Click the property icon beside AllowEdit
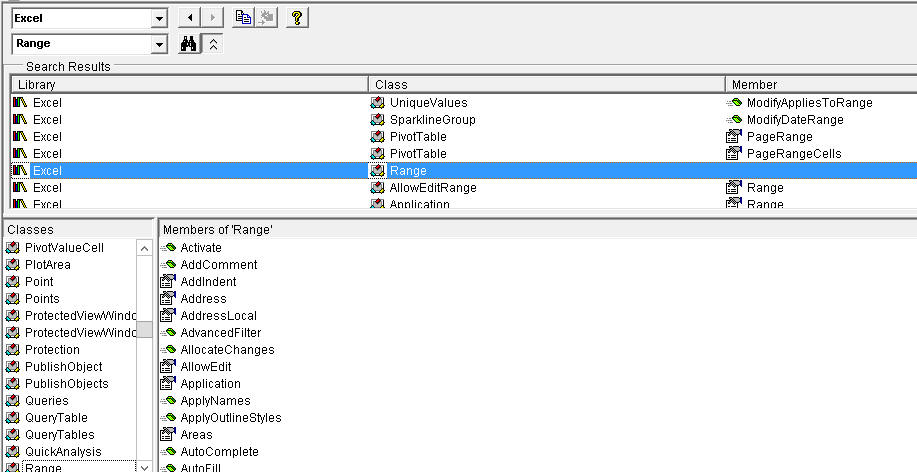Screen dimensions: 917x472 tap(168, 366)
